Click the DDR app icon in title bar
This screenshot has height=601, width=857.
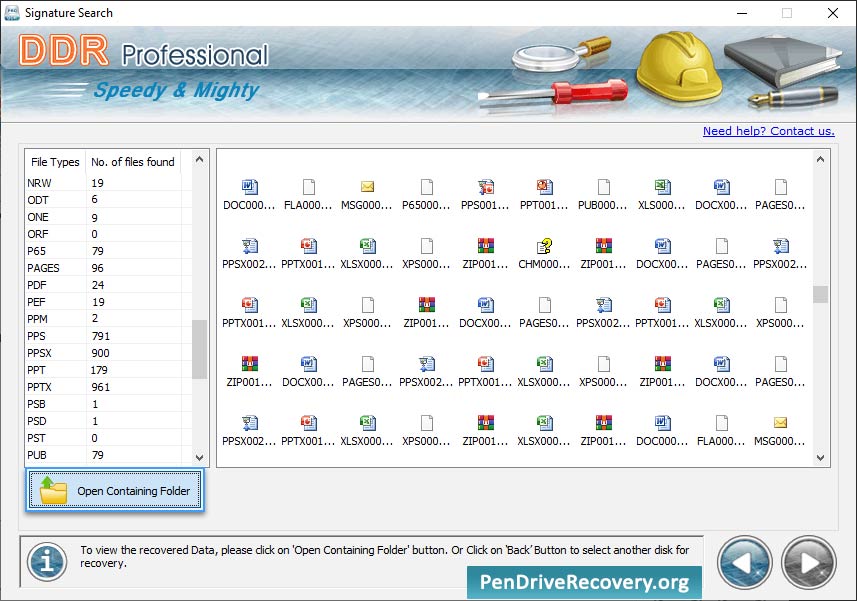tap(11, 13)
